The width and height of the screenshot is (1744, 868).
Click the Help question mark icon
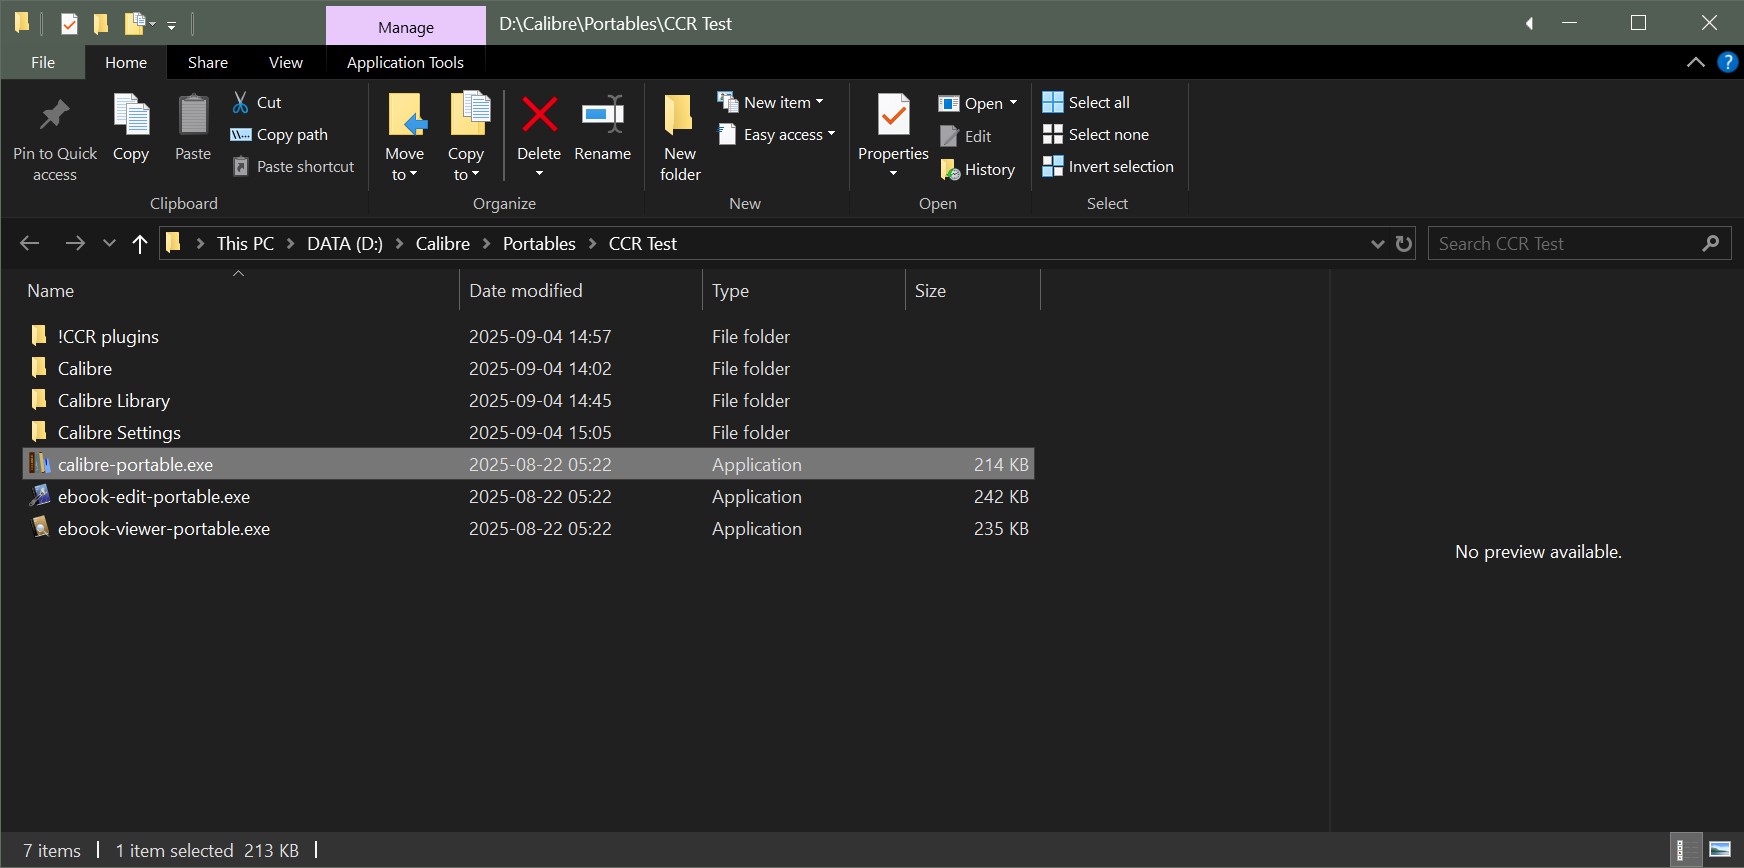(1727, 62)
